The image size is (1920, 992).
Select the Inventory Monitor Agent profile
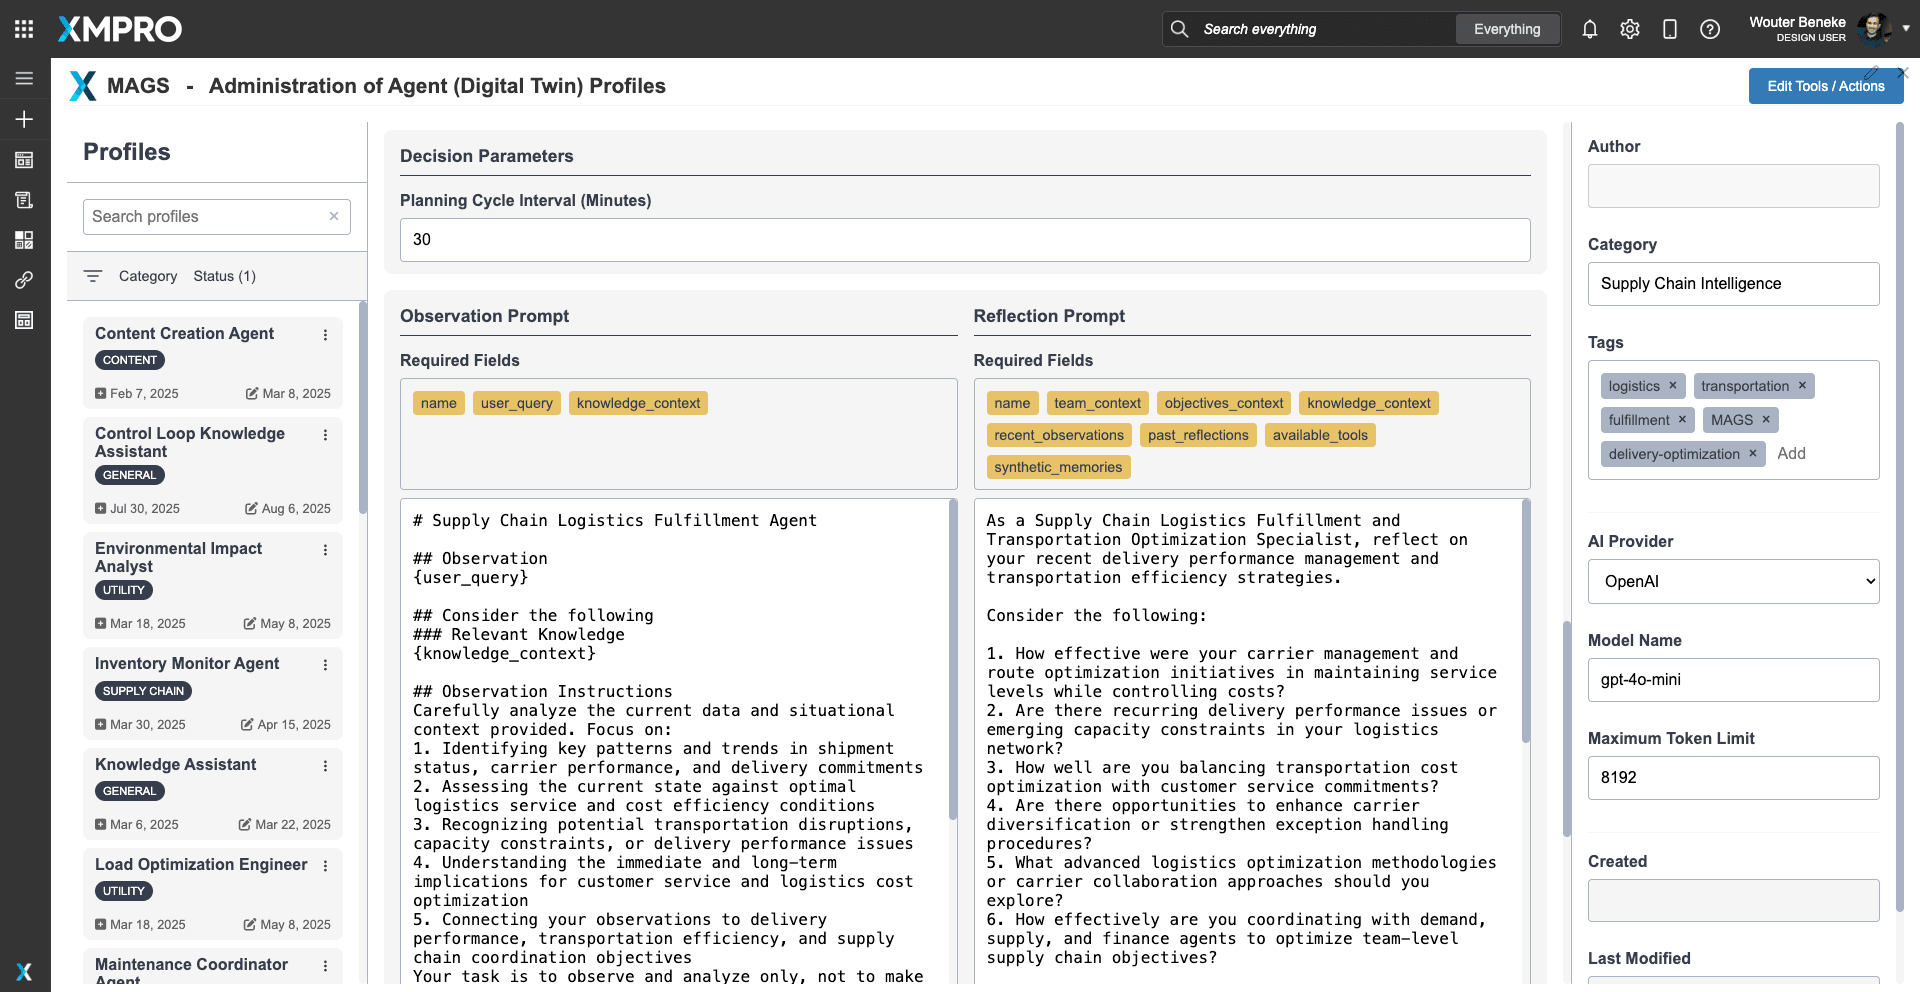pyautogui.click(x=187, y=664)
